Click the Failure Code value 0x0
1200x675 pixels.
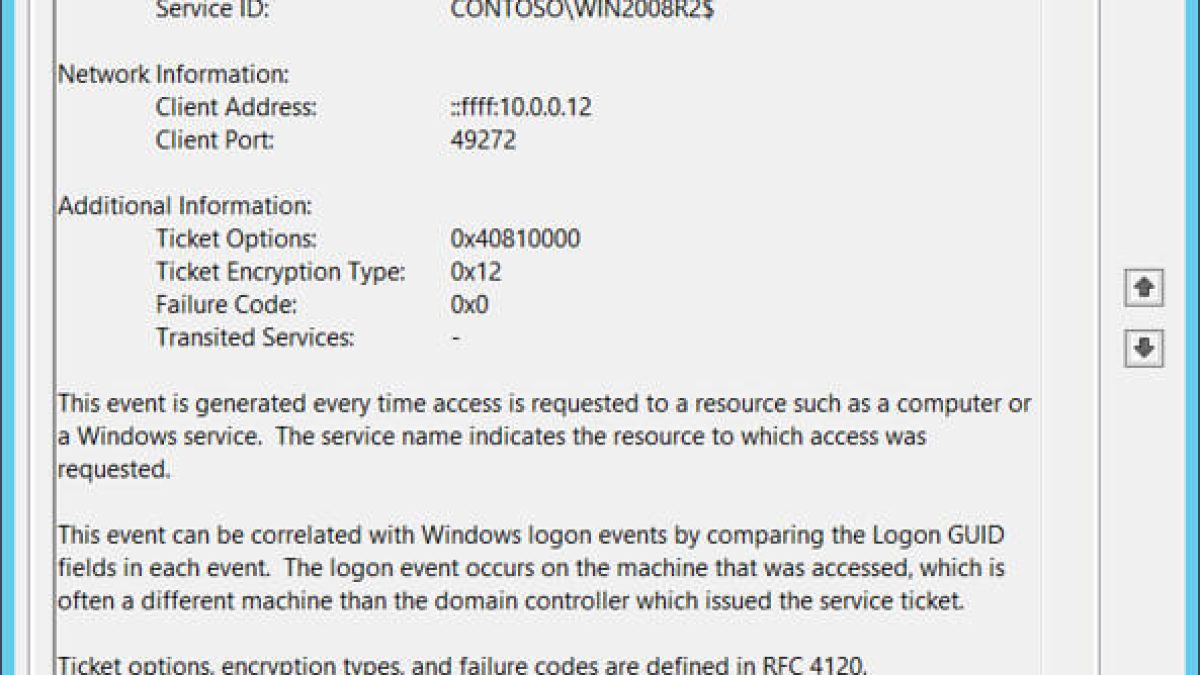tap(469, 305)
